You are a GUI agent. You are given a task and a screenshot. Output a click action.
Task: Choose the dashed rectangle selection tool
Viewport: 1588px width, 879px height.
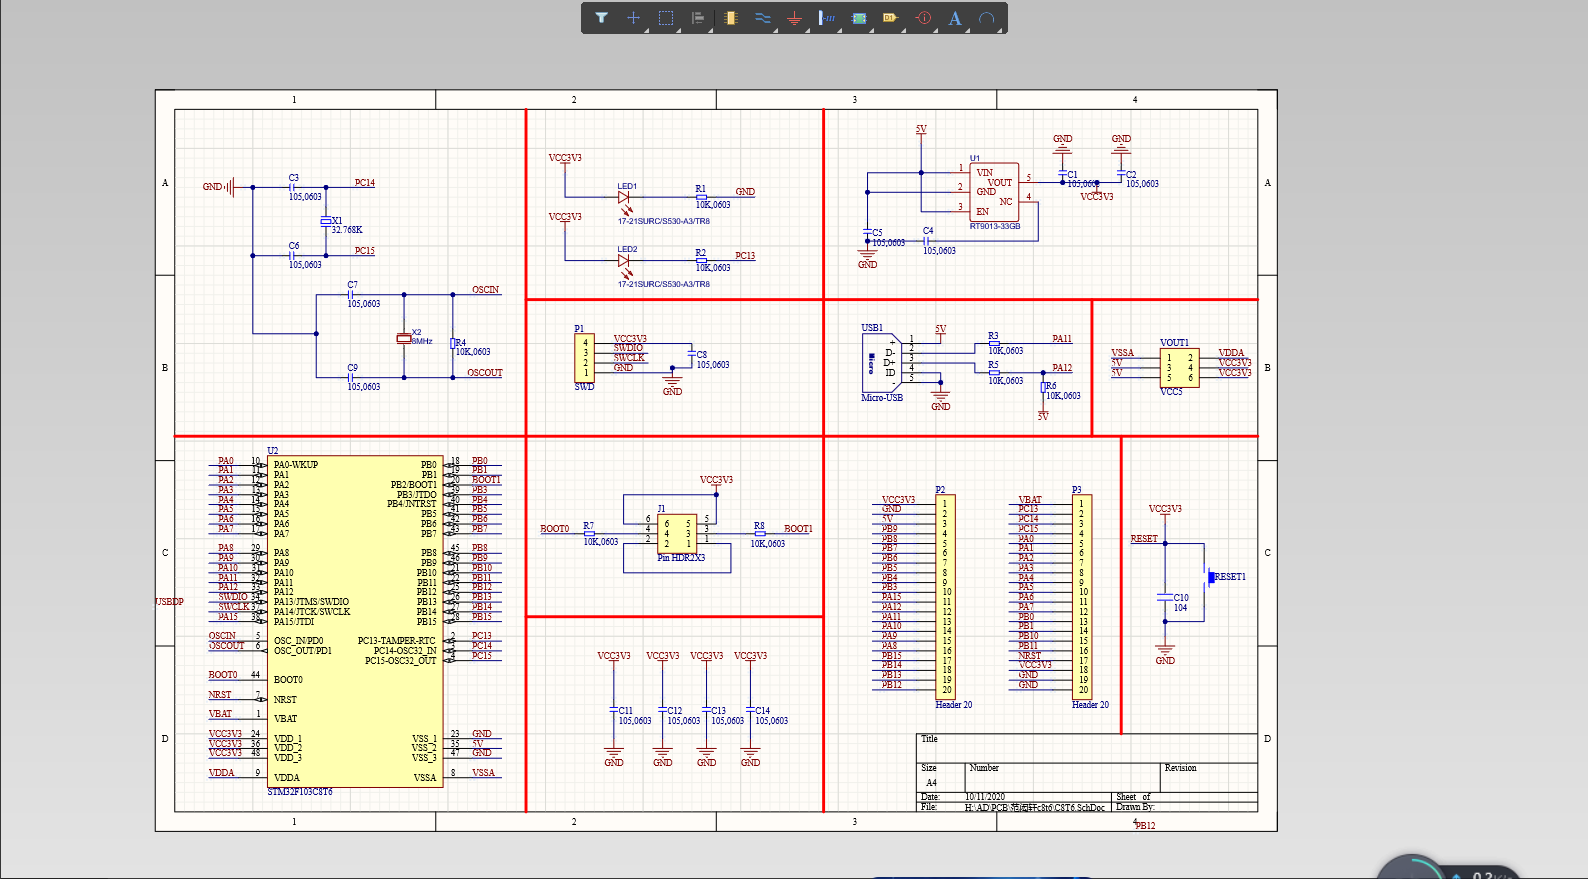tap(666, 18)
